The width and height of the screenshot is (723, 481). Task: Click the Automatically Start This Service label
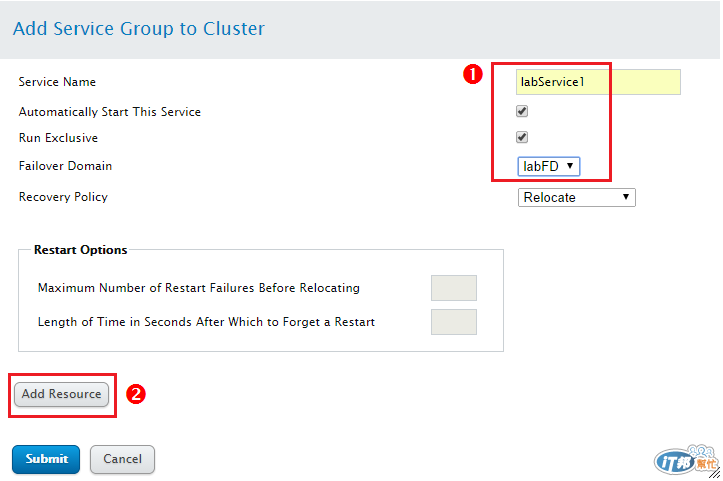click(x=110, y=112)
